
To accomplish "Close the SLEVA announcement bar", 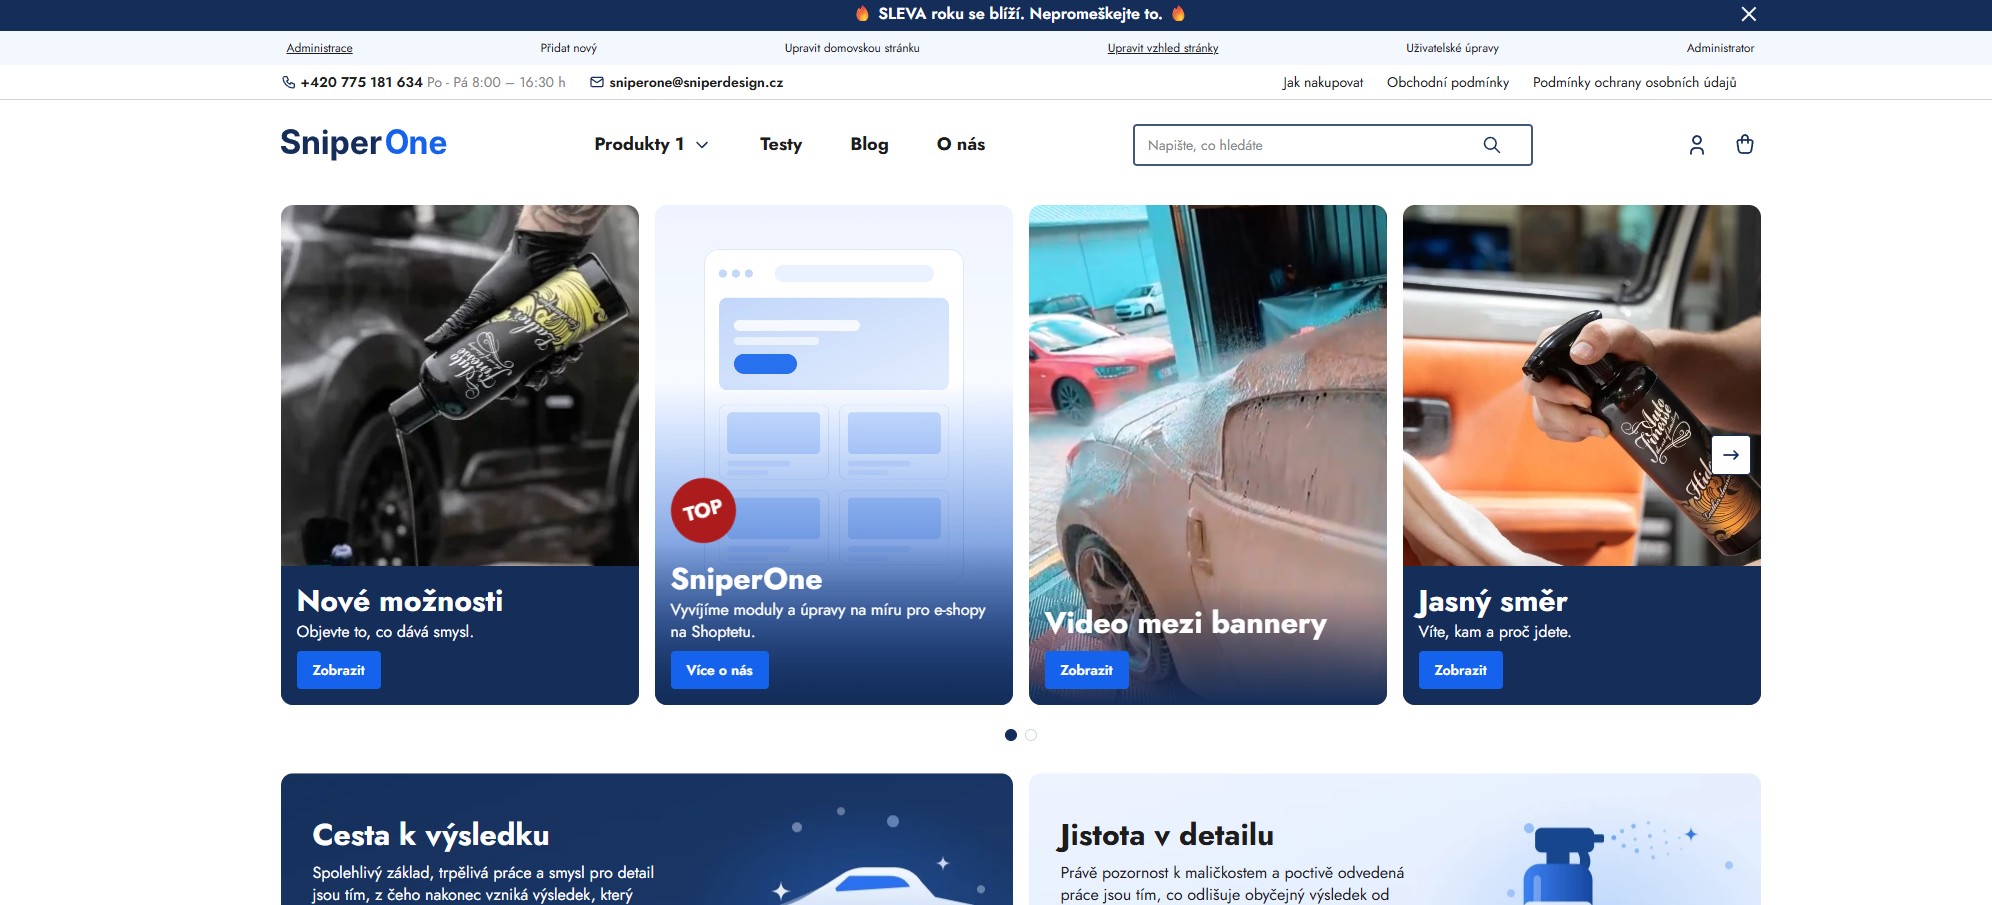I will point(1748,14).
